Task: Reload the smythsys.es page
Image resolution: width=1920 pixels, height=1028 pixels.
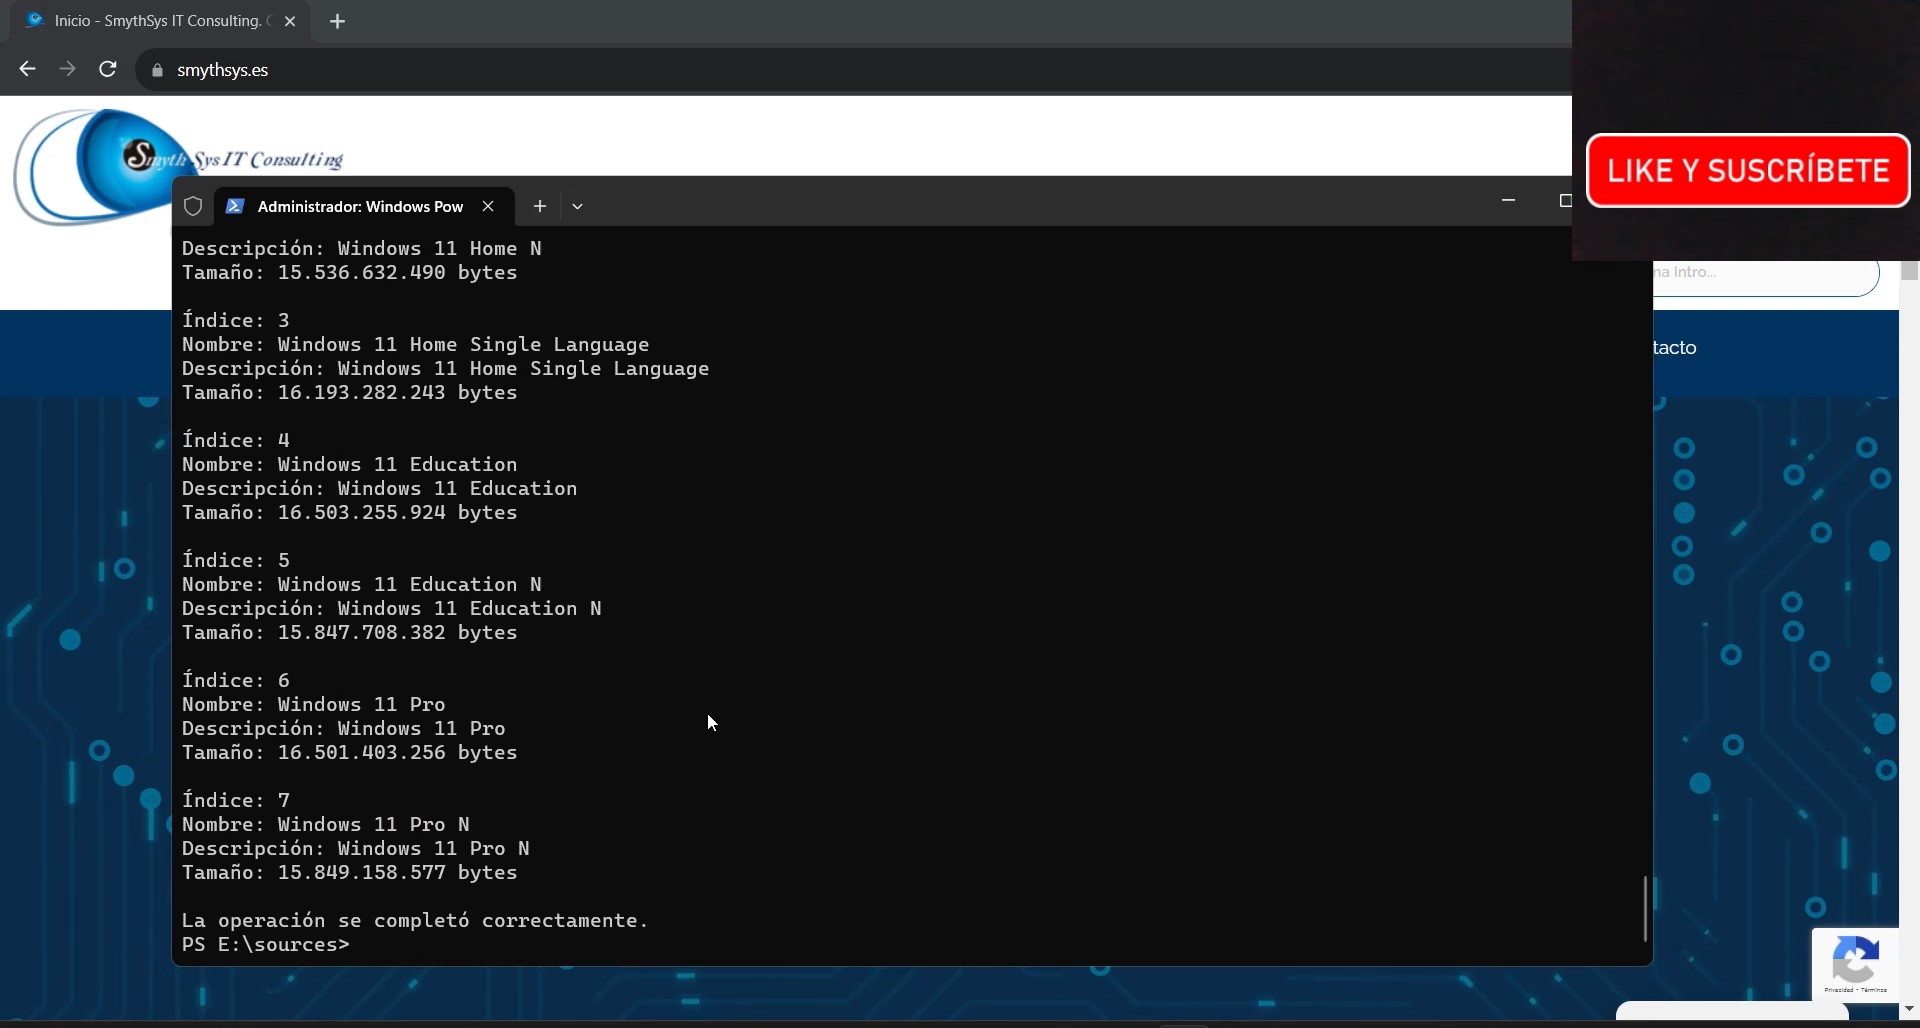Action: point(108,69)
